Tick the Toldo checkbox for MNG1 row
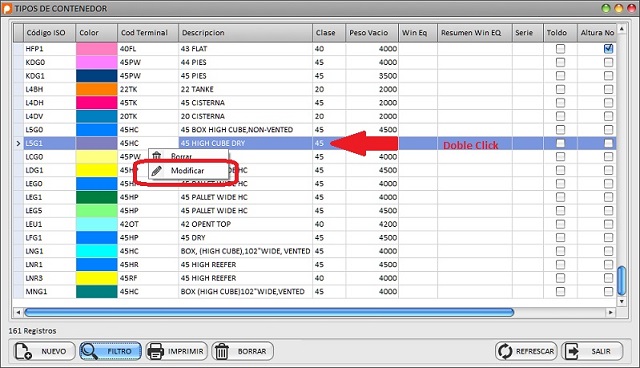The height and width of the screenshot is (368, 640). pos(560,291)
